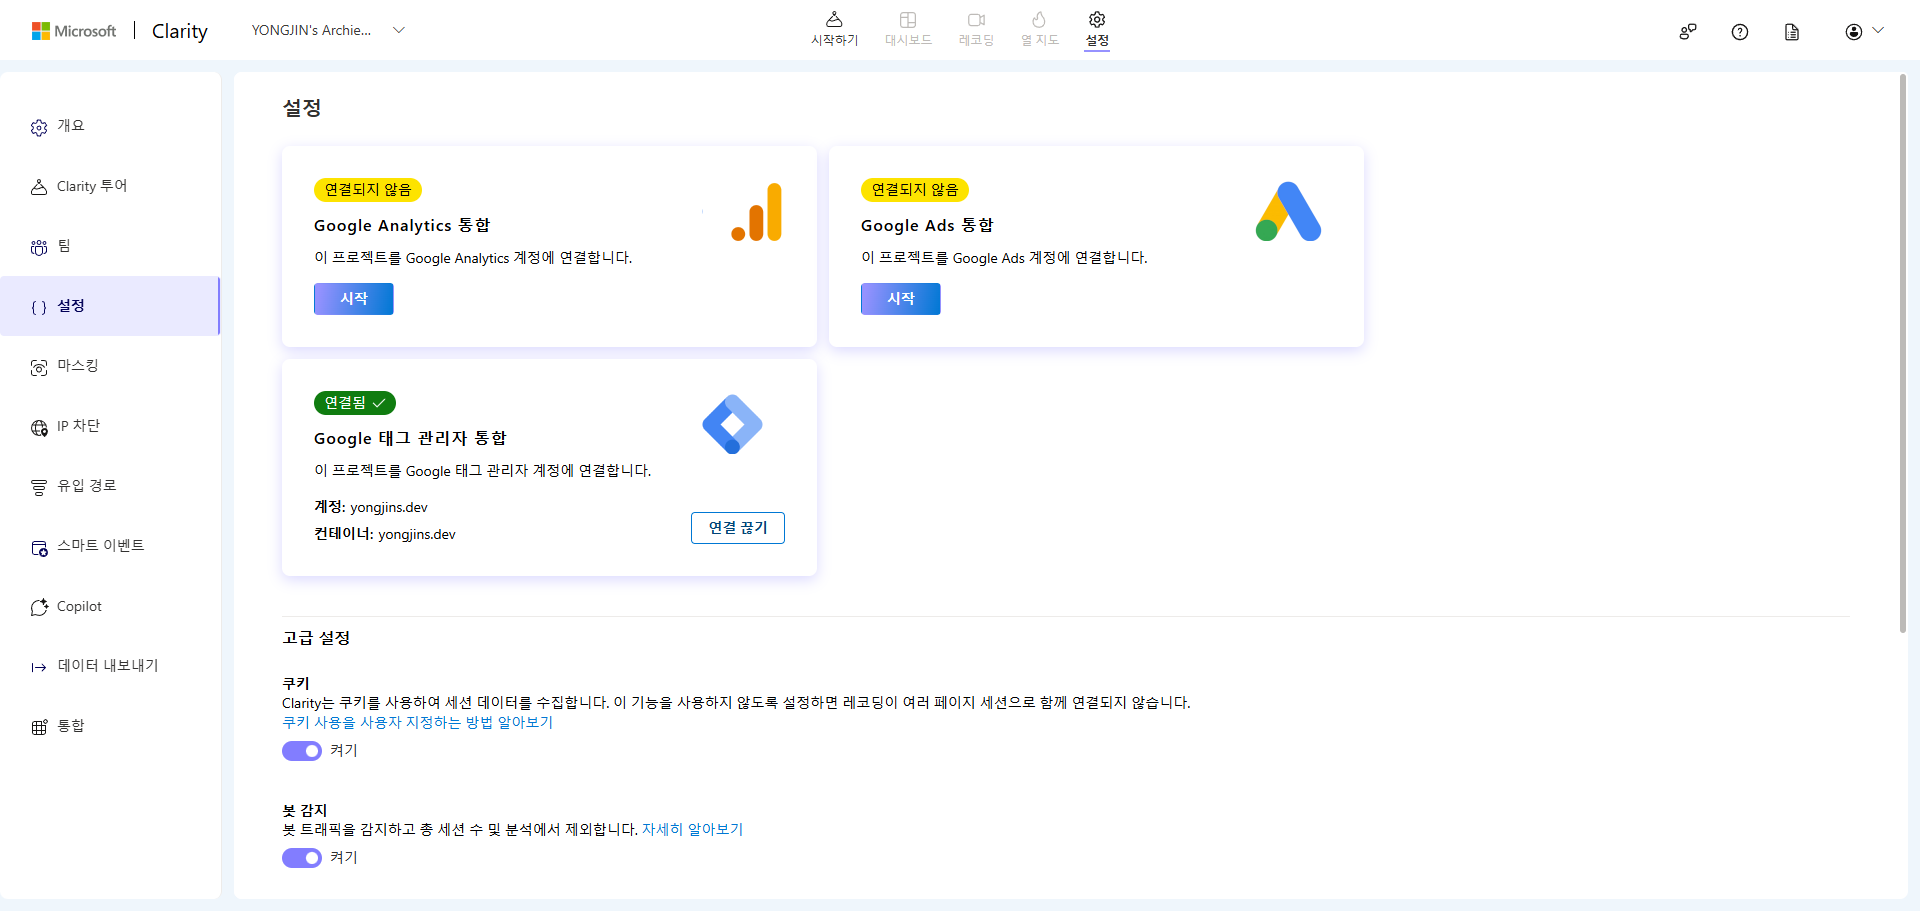Click the smart events icon in sidebar
1920x911 pixels.
click(39, 547)
